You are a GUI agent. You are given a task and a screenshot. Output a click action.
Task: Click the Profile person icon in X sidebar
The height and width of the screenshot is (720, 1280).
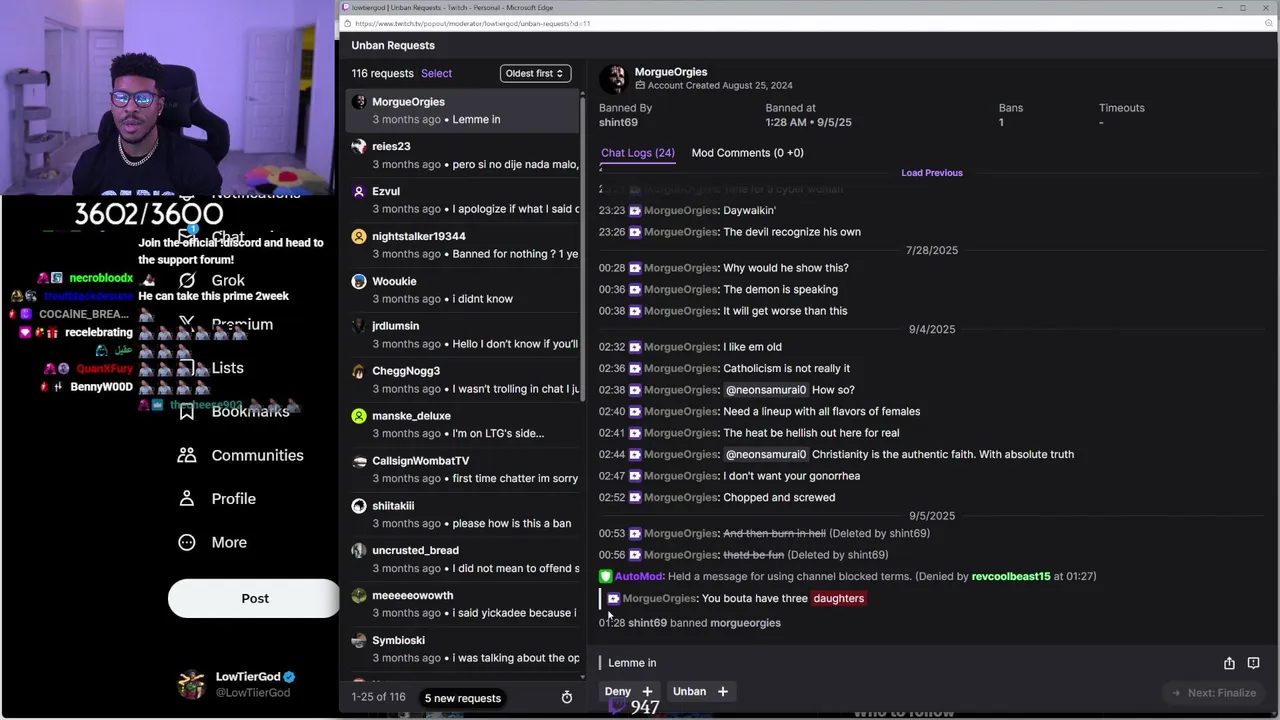pyautogui.click(x=187, y=498)
